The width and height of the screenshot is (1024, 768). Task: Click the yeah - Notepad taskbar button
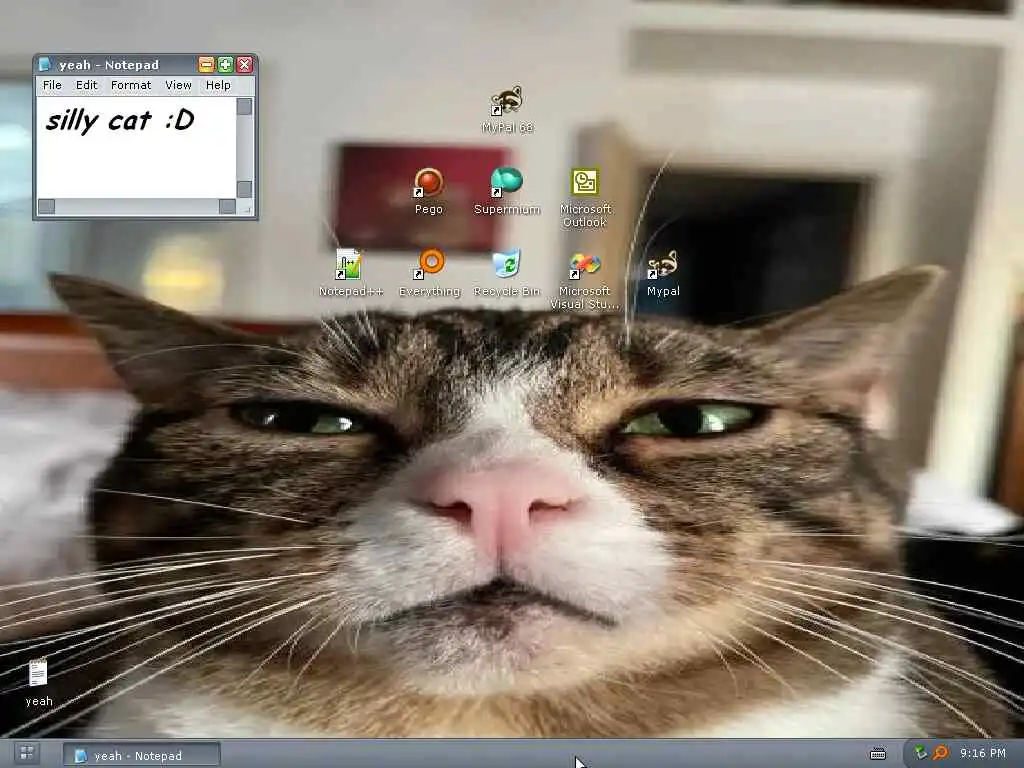click(x=141, y=755)
